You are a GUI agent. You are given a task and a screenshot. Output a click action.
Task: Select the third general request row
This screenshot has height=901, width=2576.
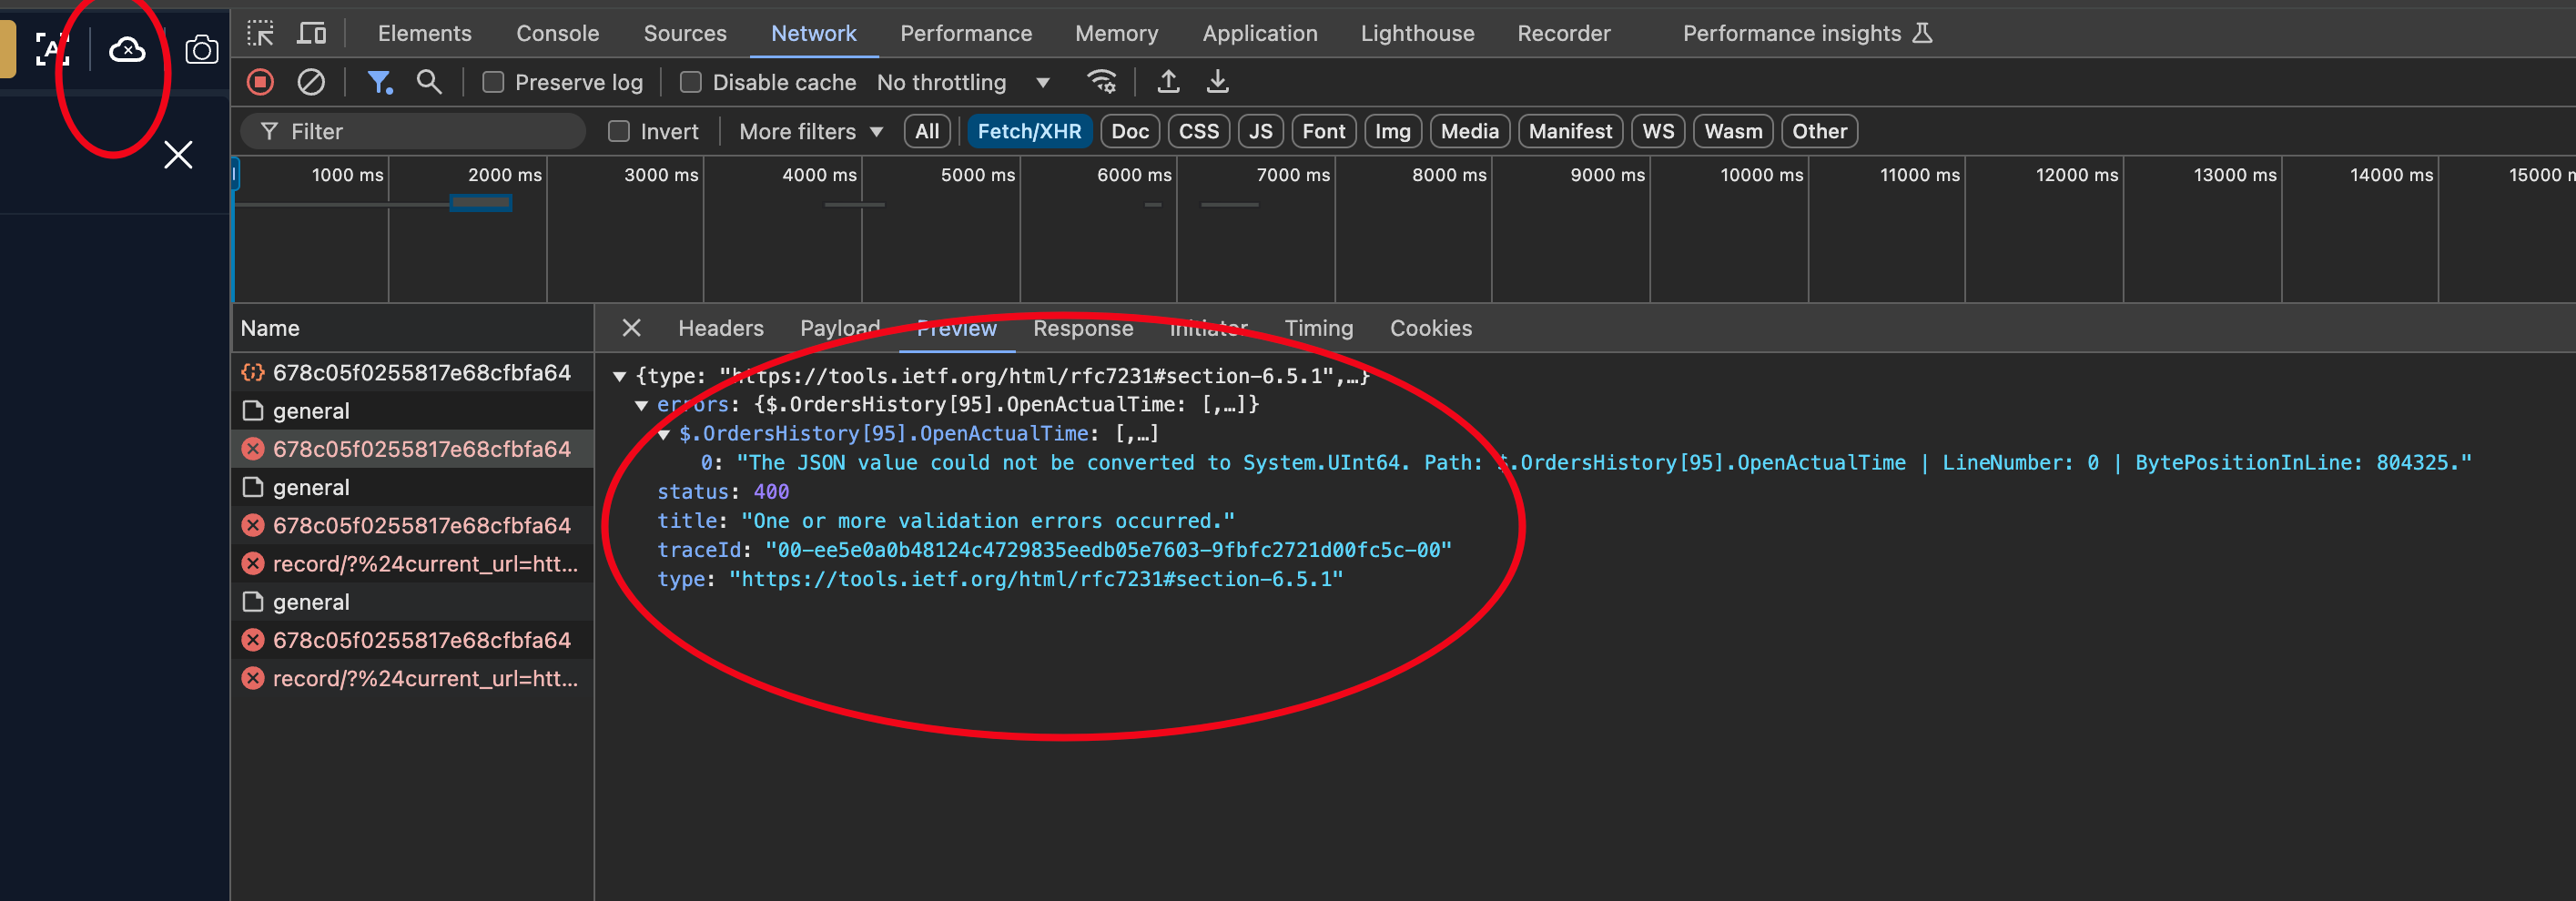(x=413, y=602)
